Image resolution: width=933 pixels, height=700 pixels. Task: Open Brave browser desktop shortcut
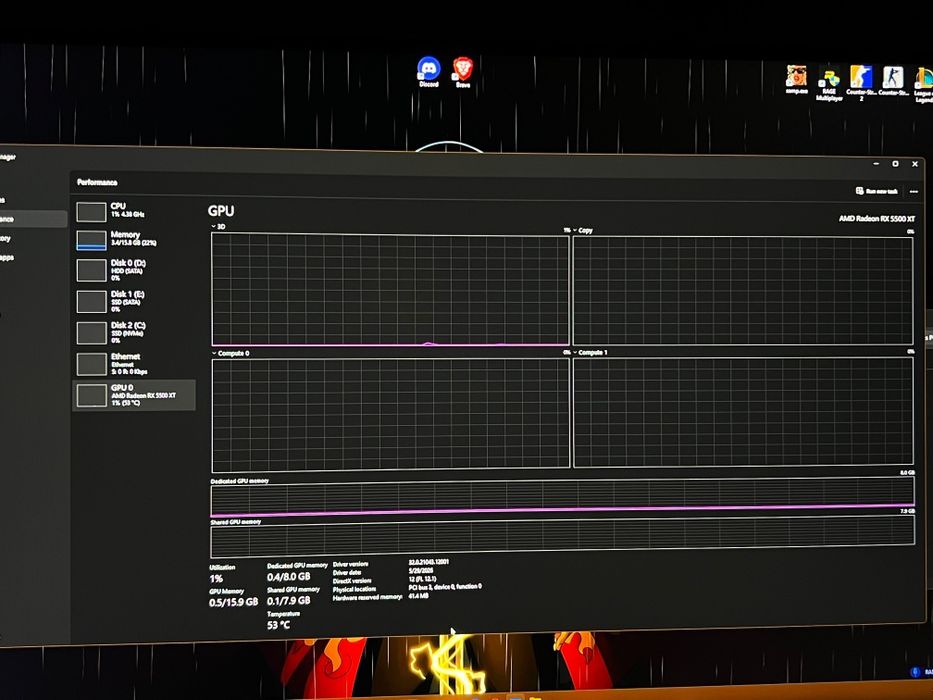click(x=463, y=73)
